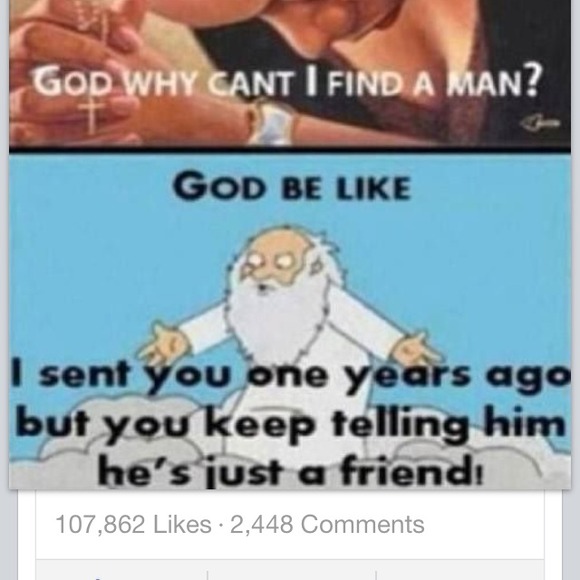Tap the small signature watermark on top photo
The height and width of the screenshot is (580, 580).
click(542, 123)
